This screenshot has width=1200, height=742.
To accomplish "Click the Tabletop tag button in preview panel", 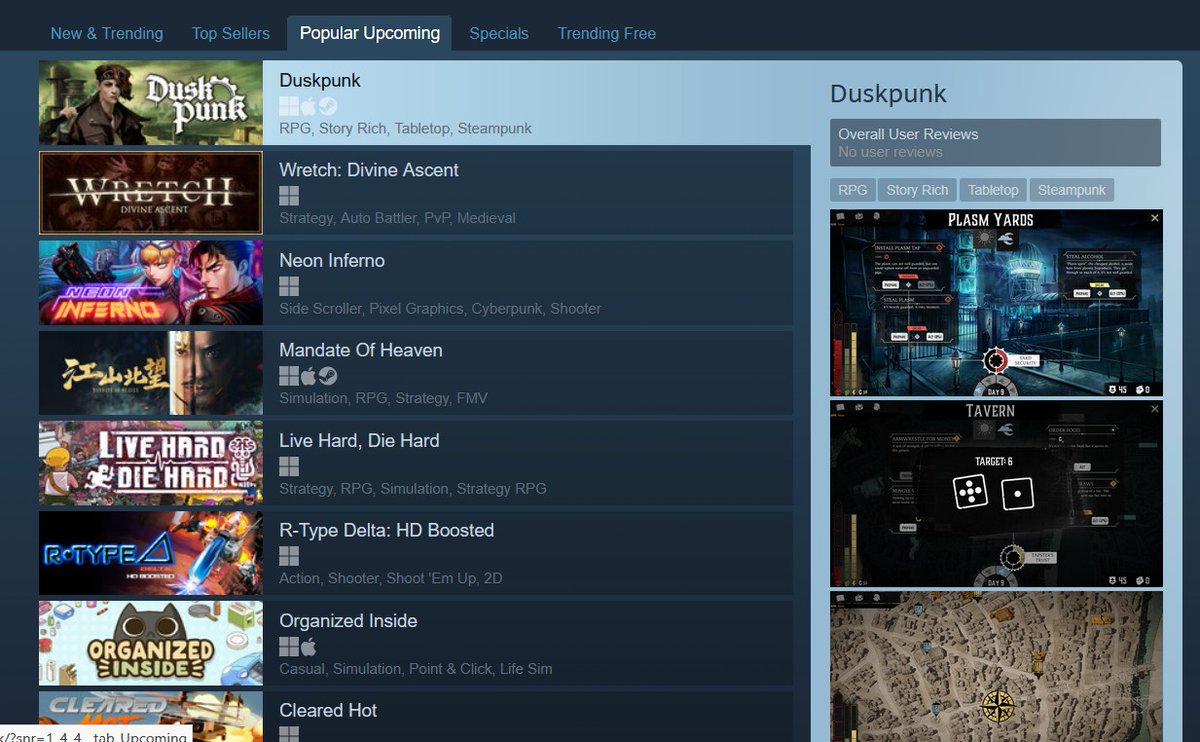I will (x=993, y=190).
